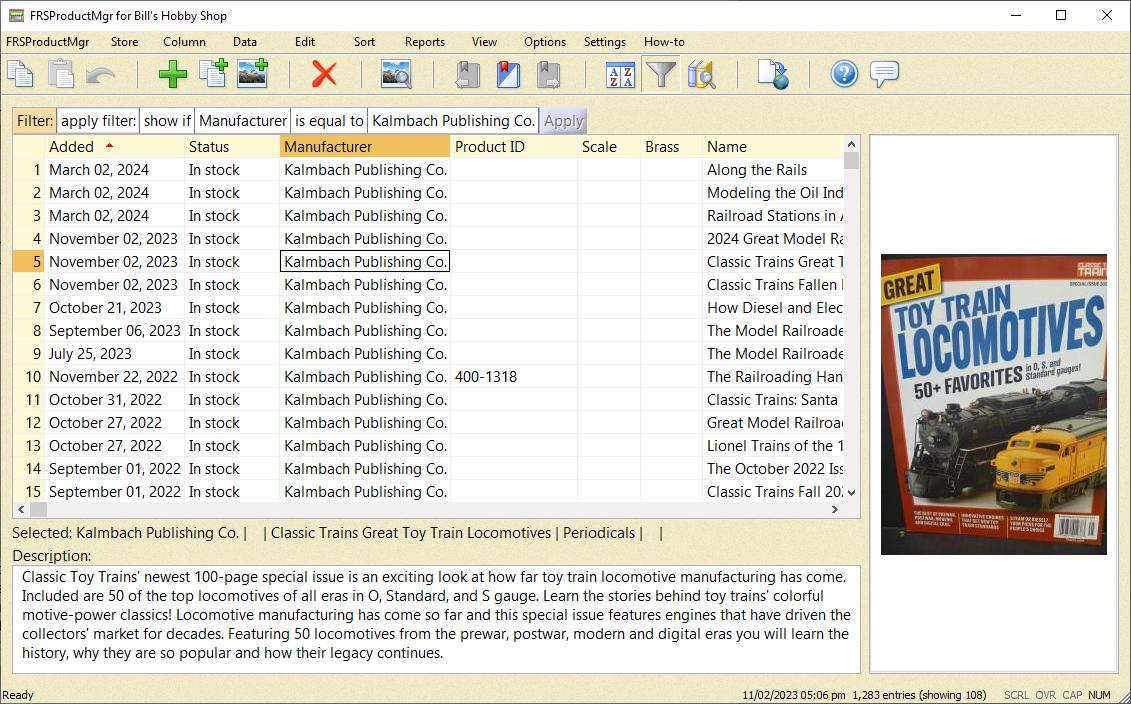This screenshot has width=1131, height=704.
Task: Click the Brass column header
Action: [671, 146]
